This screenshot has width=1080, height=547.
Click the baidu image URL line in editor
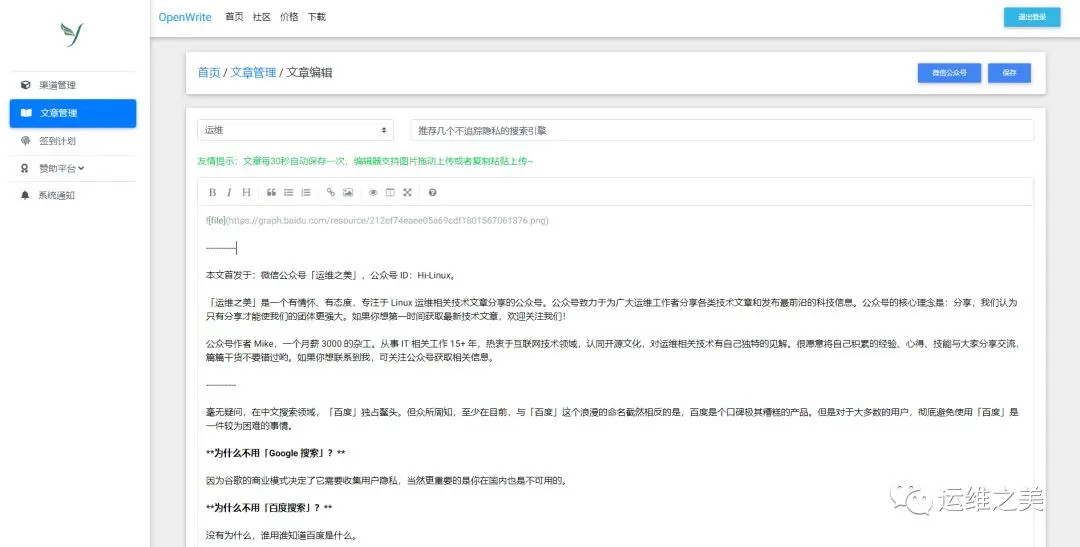(377, 220)
